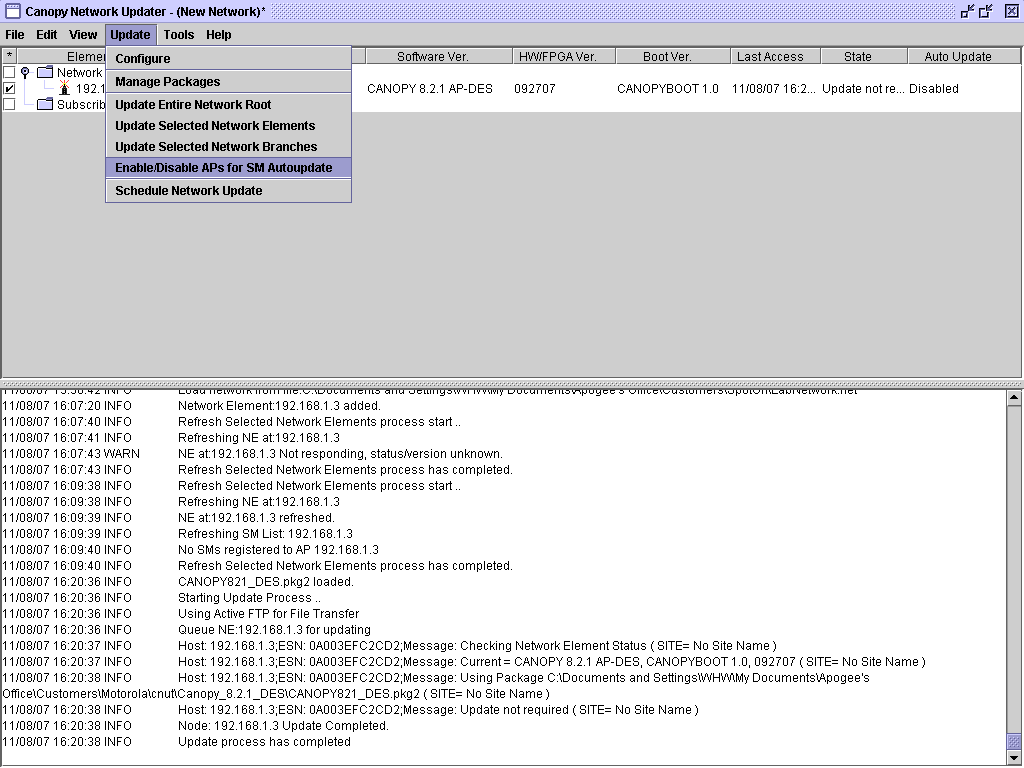Viewport: 1024px width, 768px height.
Task: Click the Software Ver. column header
Action: click(x=432, y=57)
